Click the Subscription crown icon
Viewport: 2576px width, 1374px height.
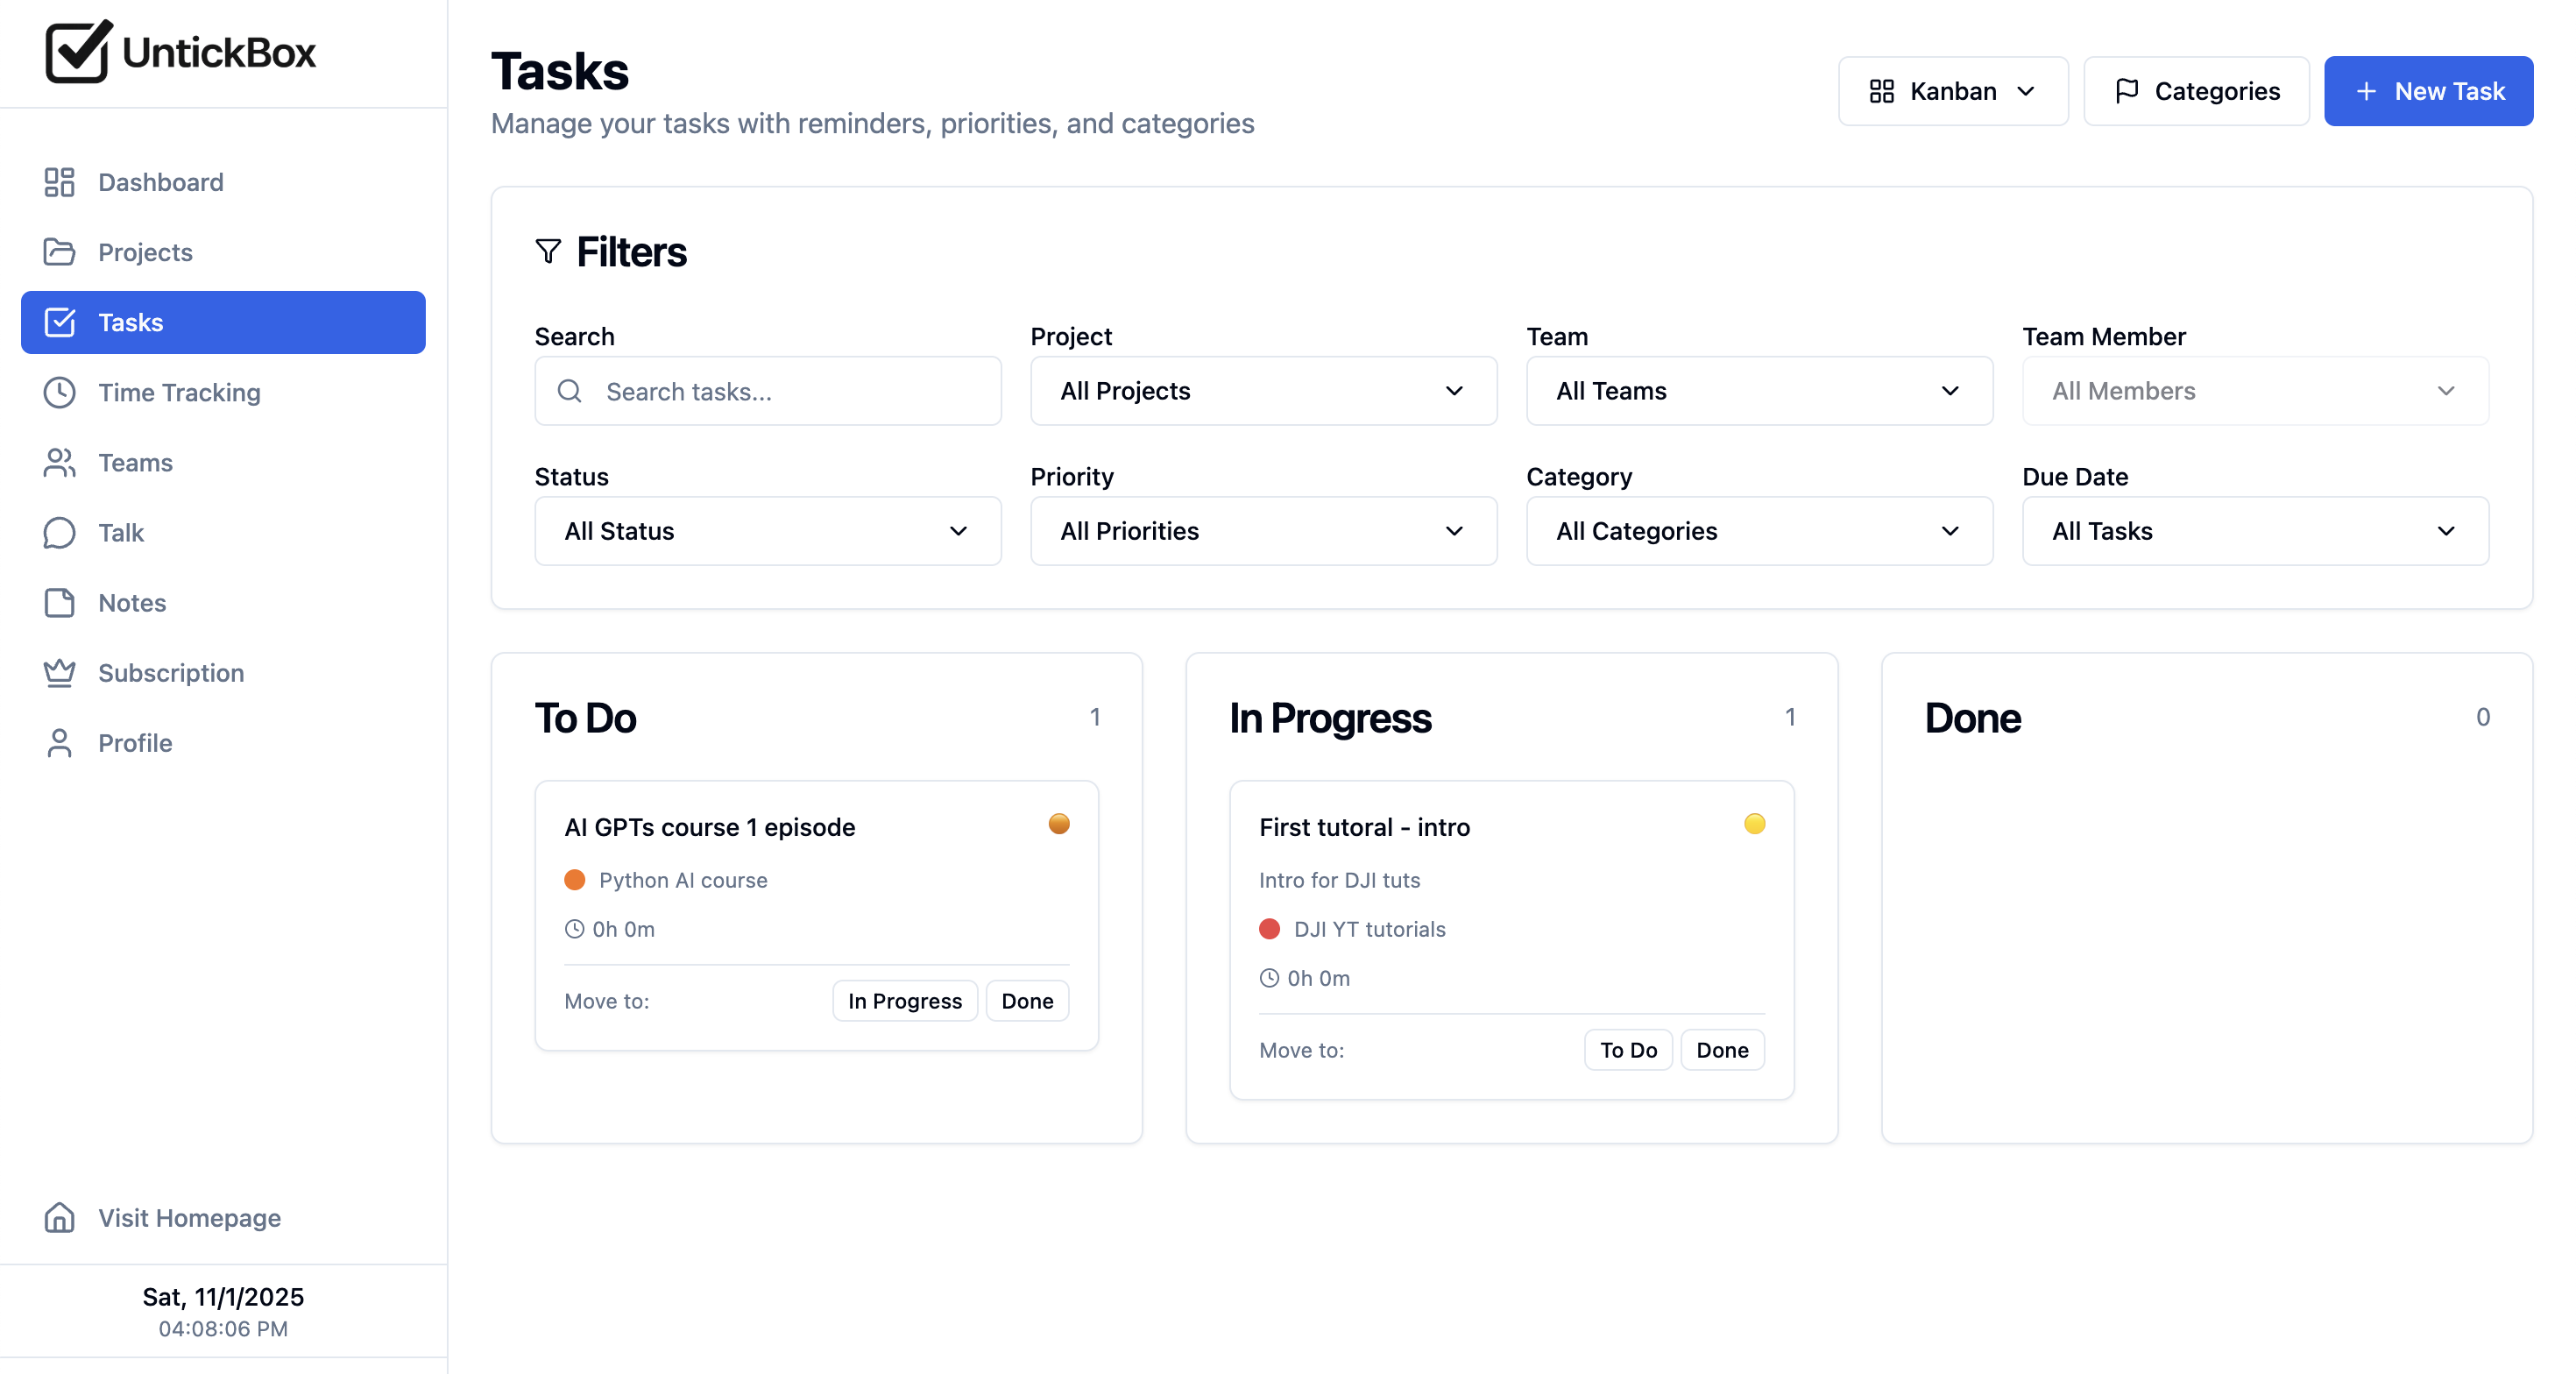(x=59, y=672)
